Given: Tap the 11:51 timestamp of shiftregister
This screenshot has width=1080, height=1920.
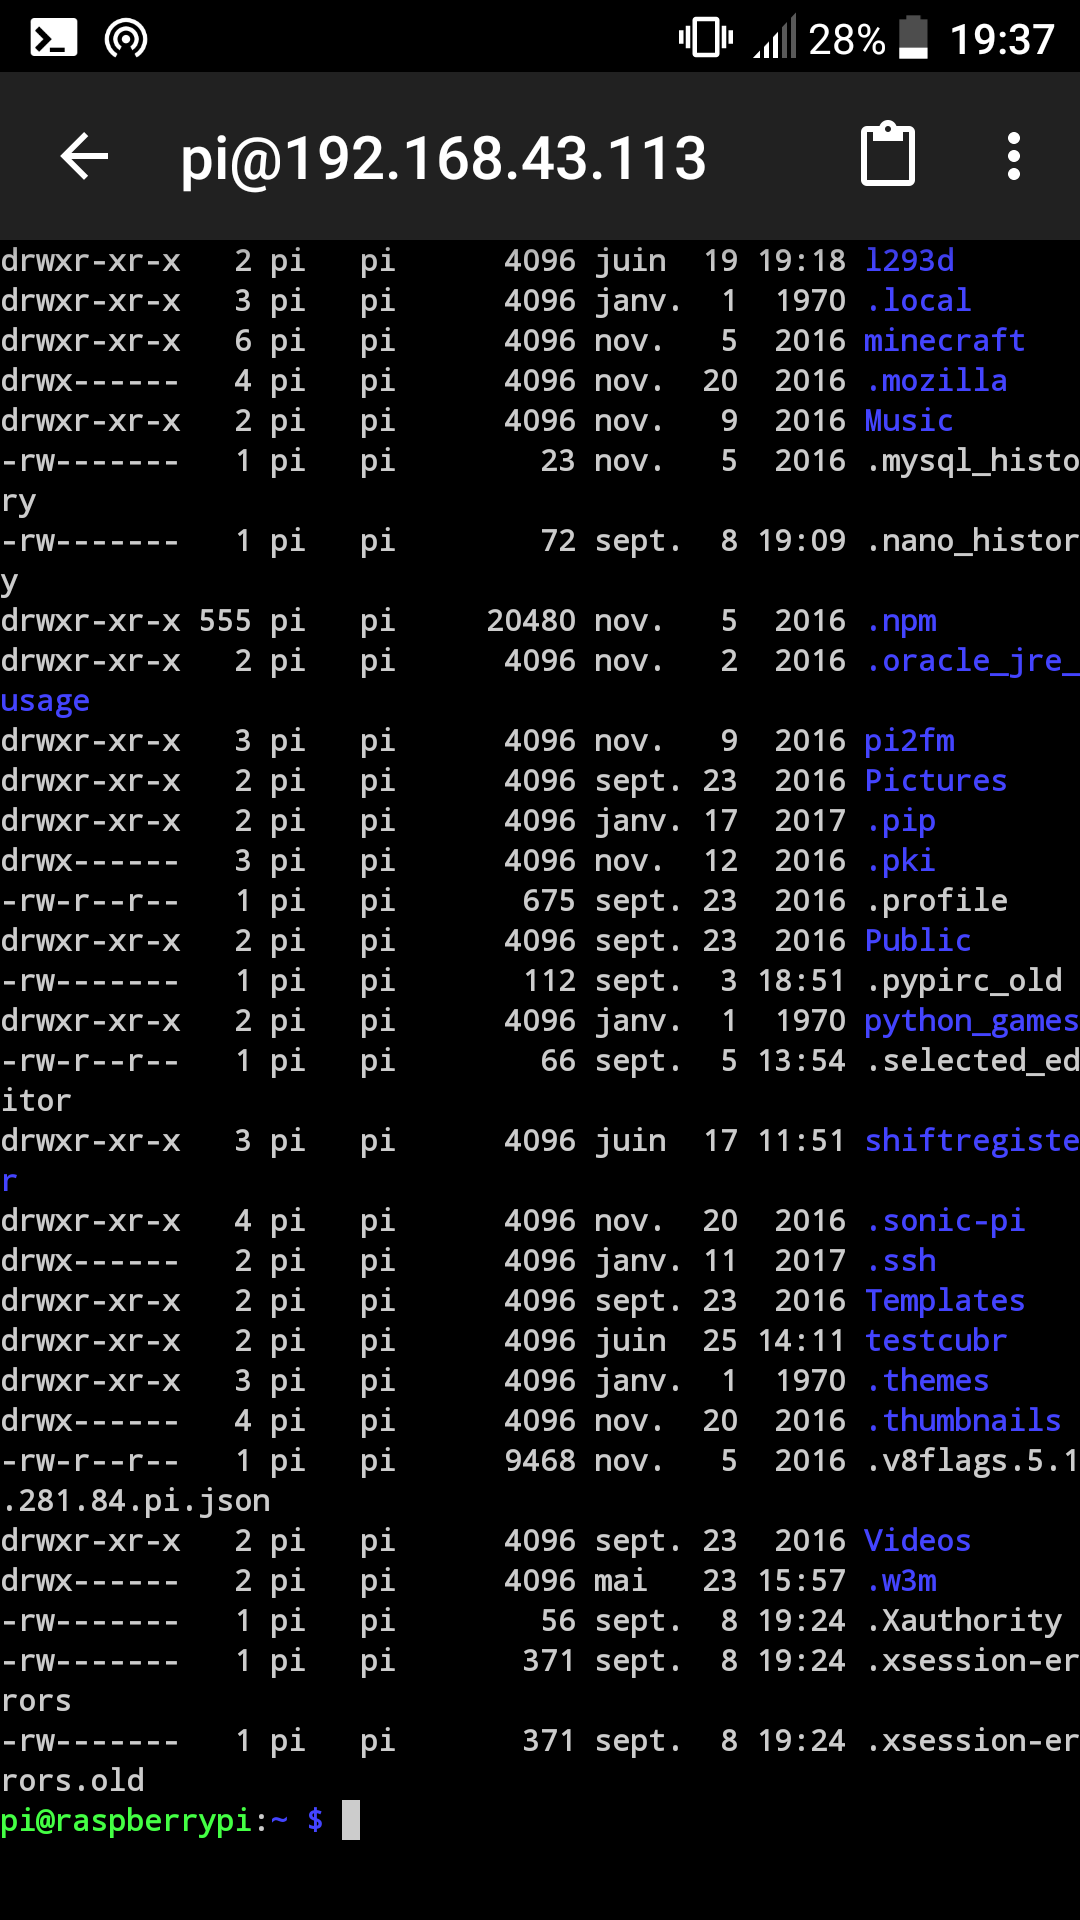Looking at the screenshot, I should 801,1141.
